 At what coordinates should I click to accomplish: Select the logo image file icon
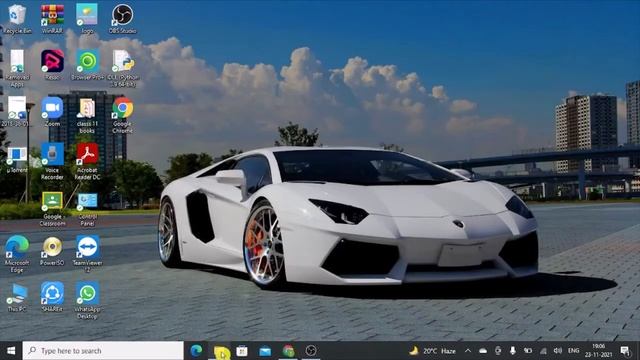(87, 18)
